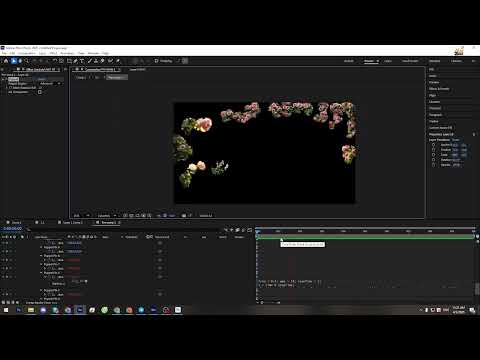Toggle the Scale stopwatch in Properties
Viewport: 480px width, 360px height.
click(x=433, y=155)
